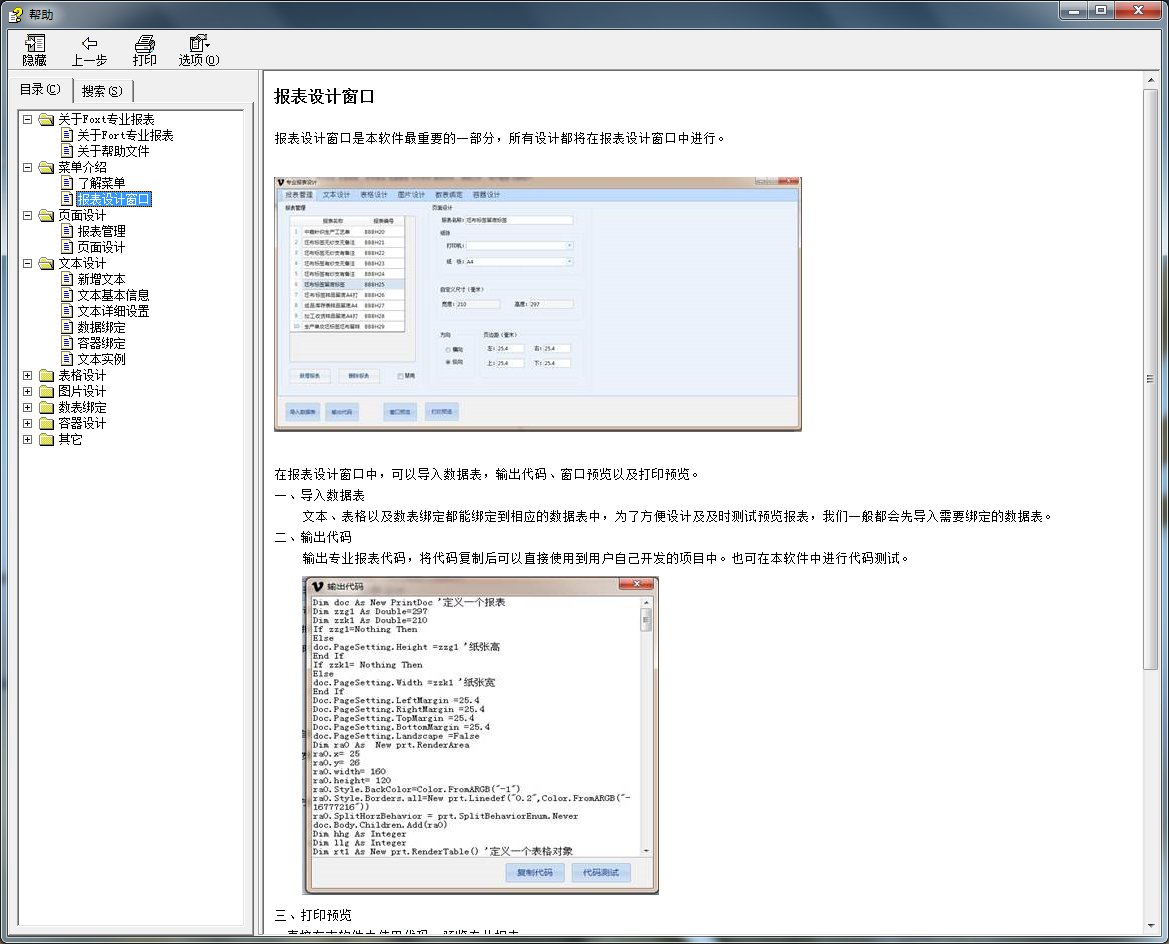Open the 数据绑定 help topic

coord(101,328)
